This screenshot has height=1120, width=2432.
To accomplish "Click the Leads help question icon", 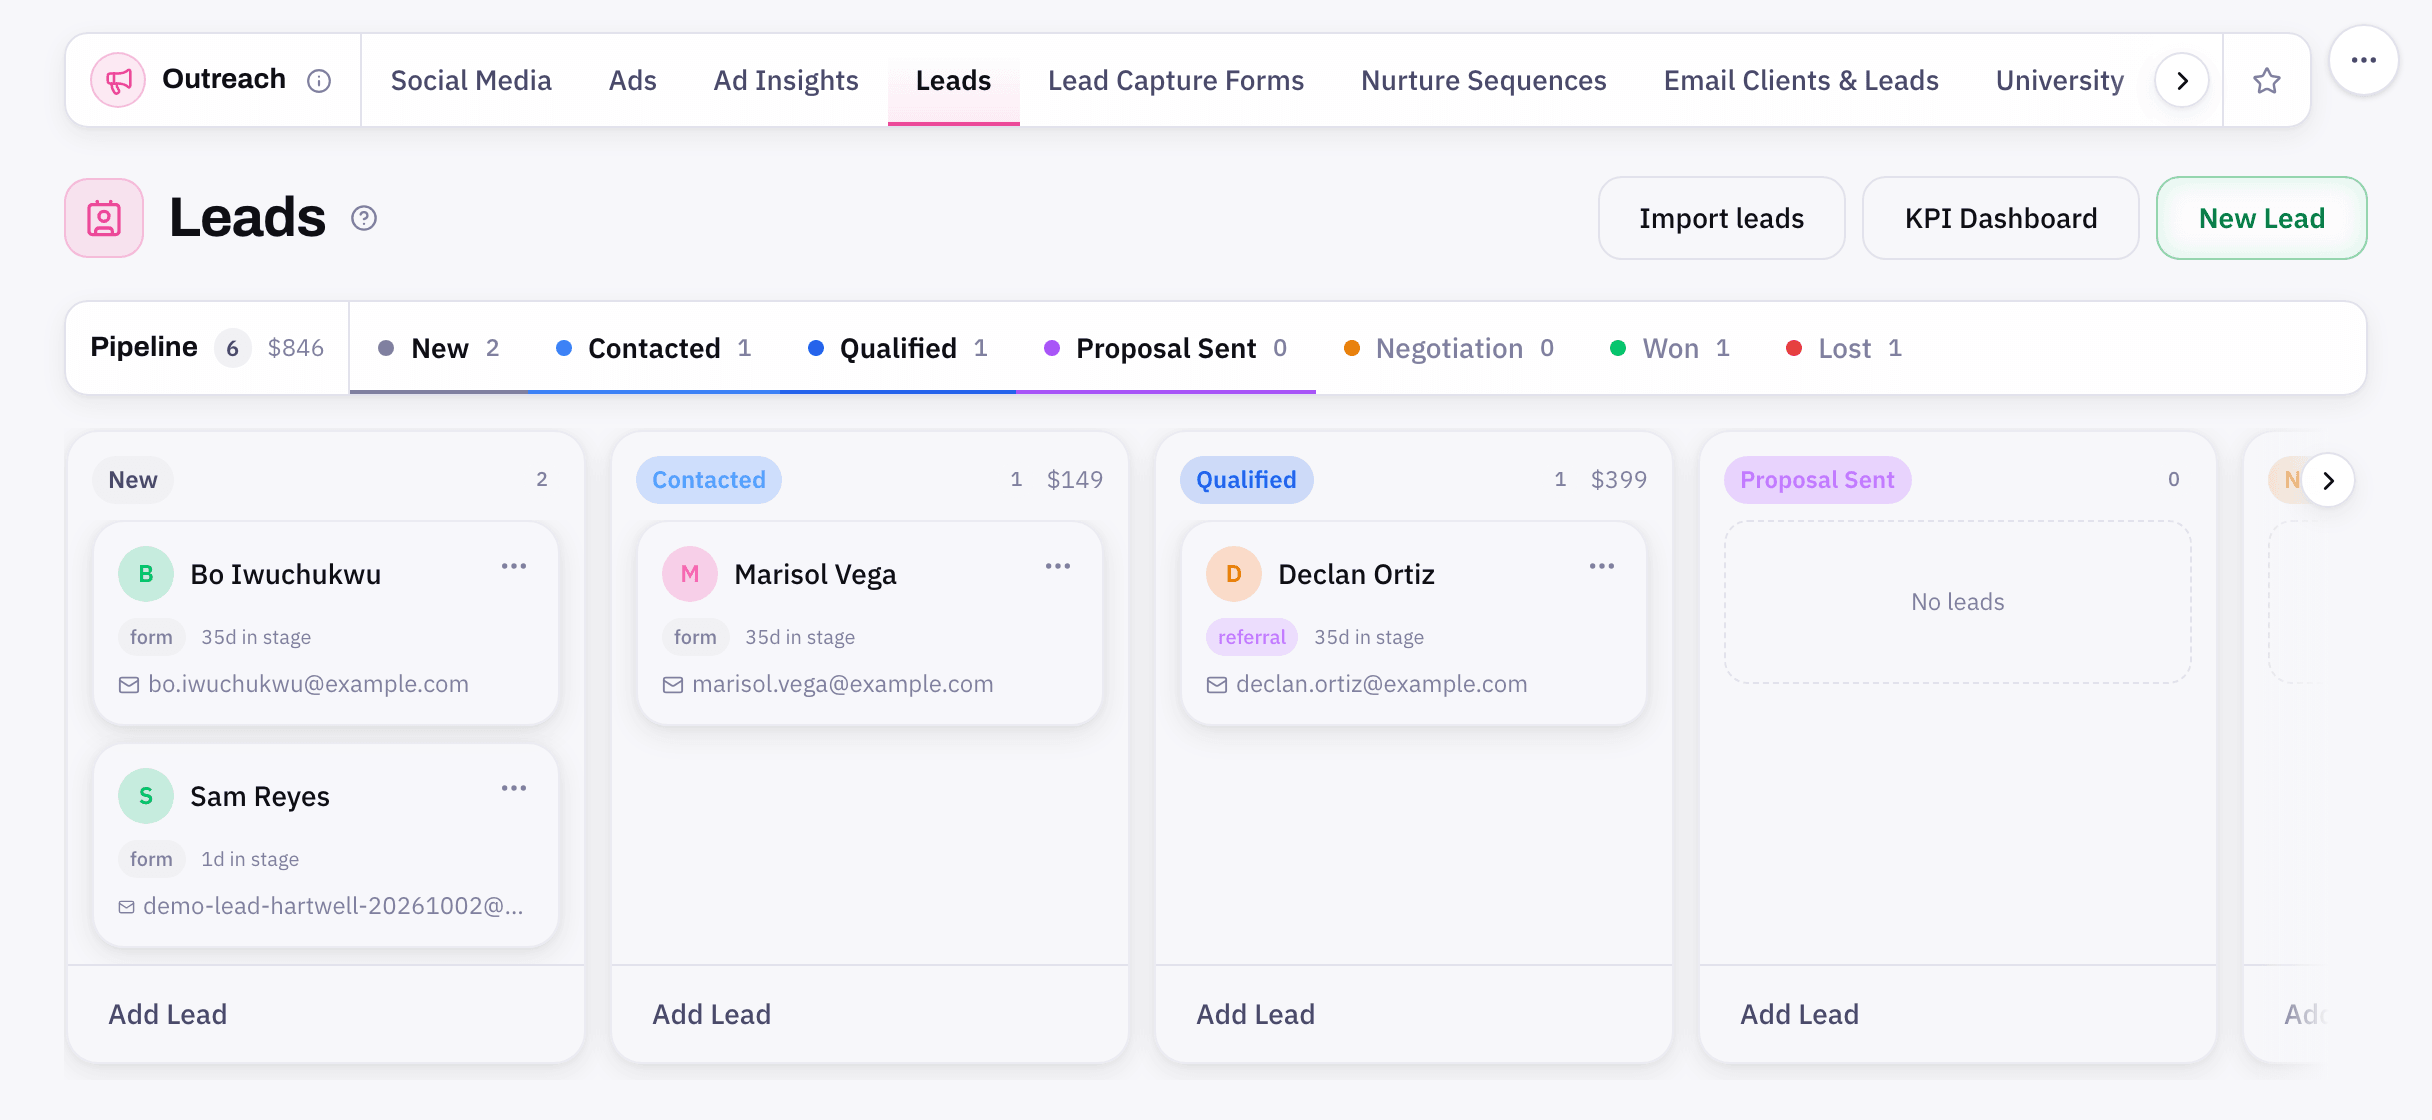I will point(364,218).
